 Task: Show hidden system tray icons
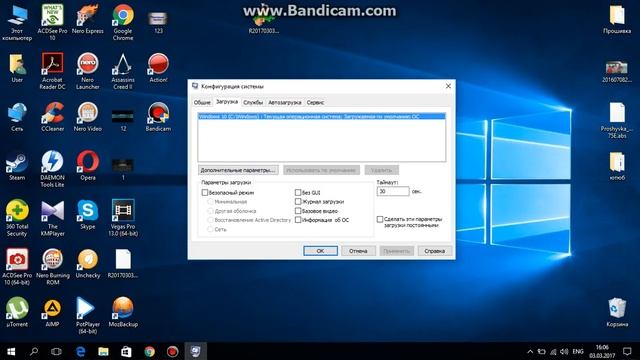530,351
